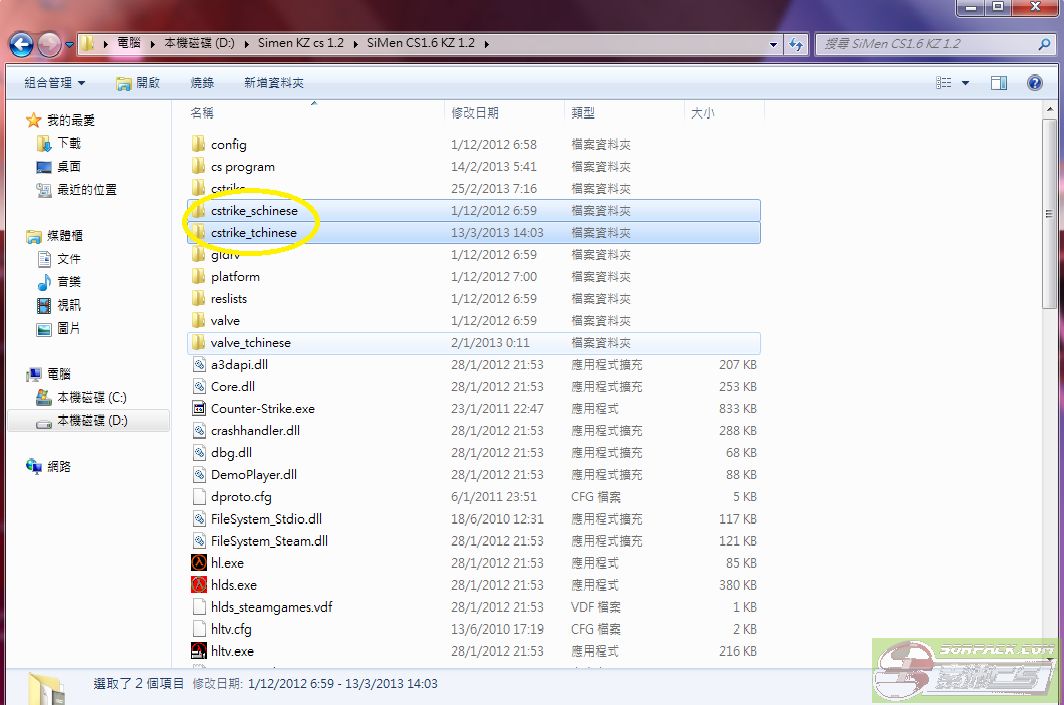Select the Core.dll file icon
1064x705 pixels.
tap(199, 387)
